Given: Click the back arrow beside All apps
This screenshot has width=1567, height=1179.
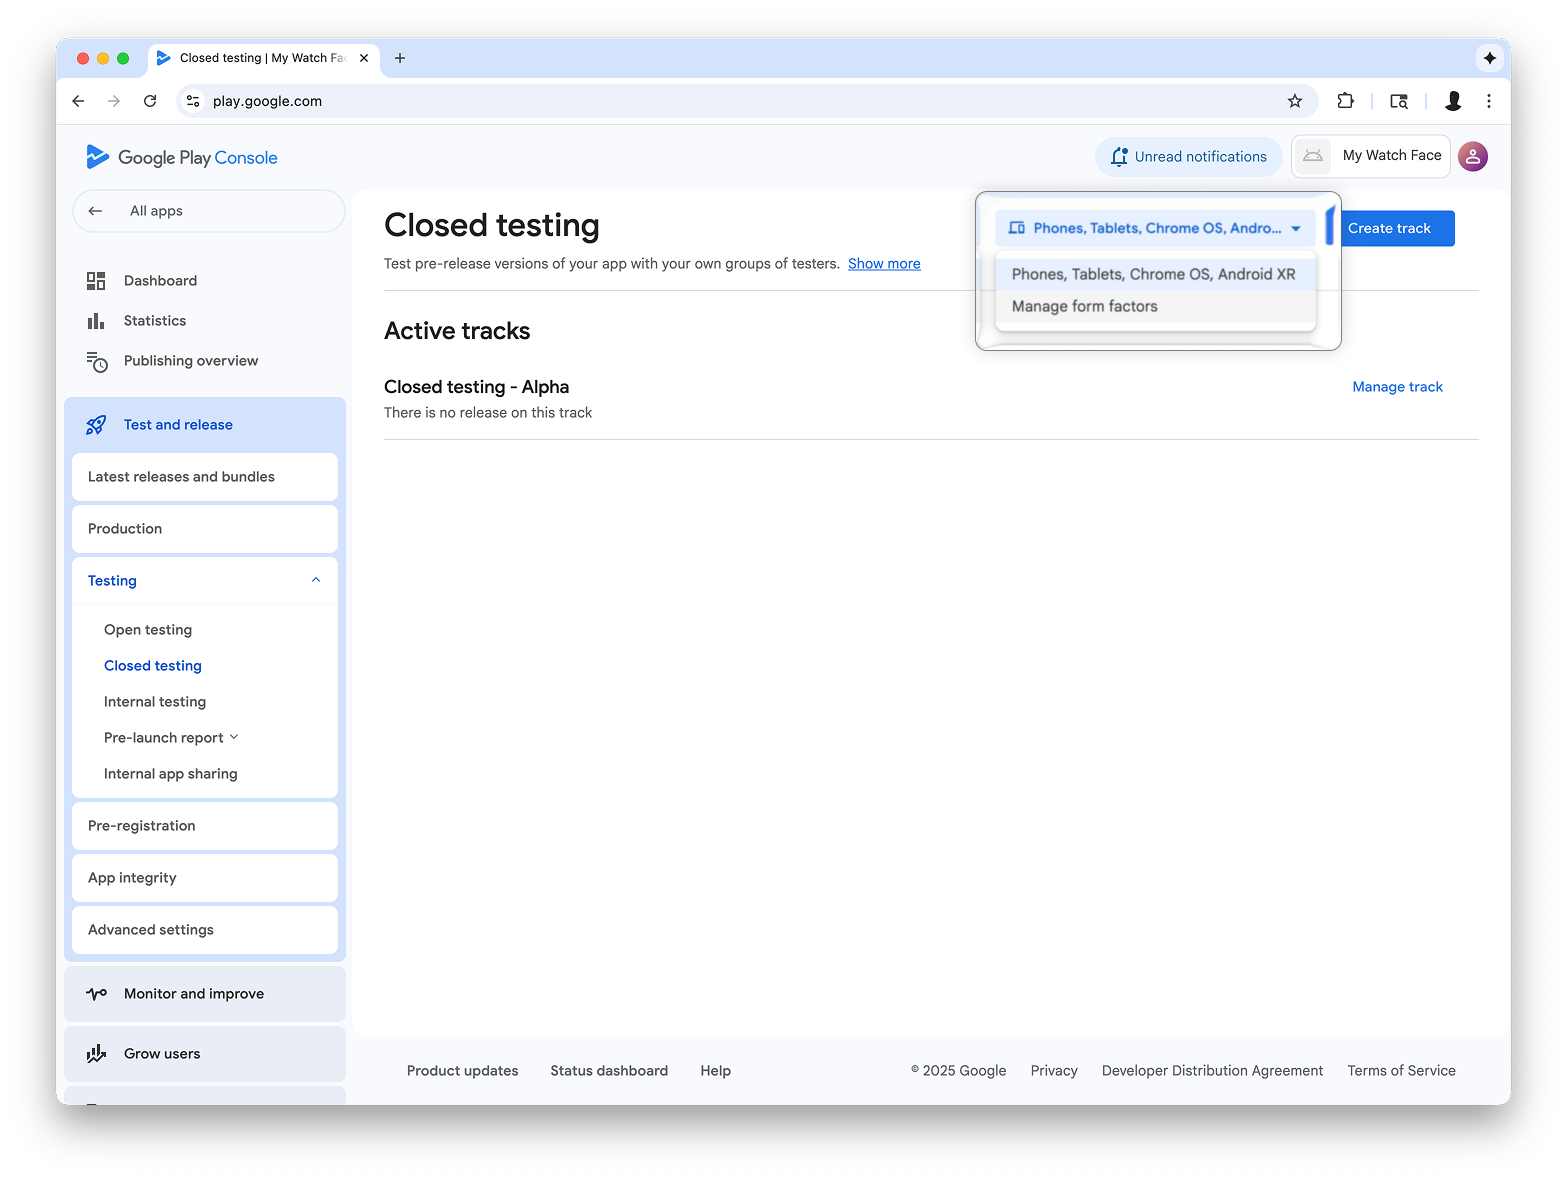Looking at the screenshot, I should tap(96, 211).
